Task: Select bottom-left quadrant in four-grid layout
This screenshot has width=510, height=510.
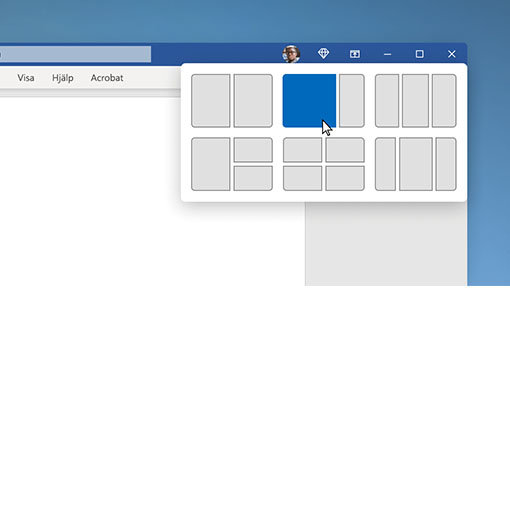Action: (302, 178)
